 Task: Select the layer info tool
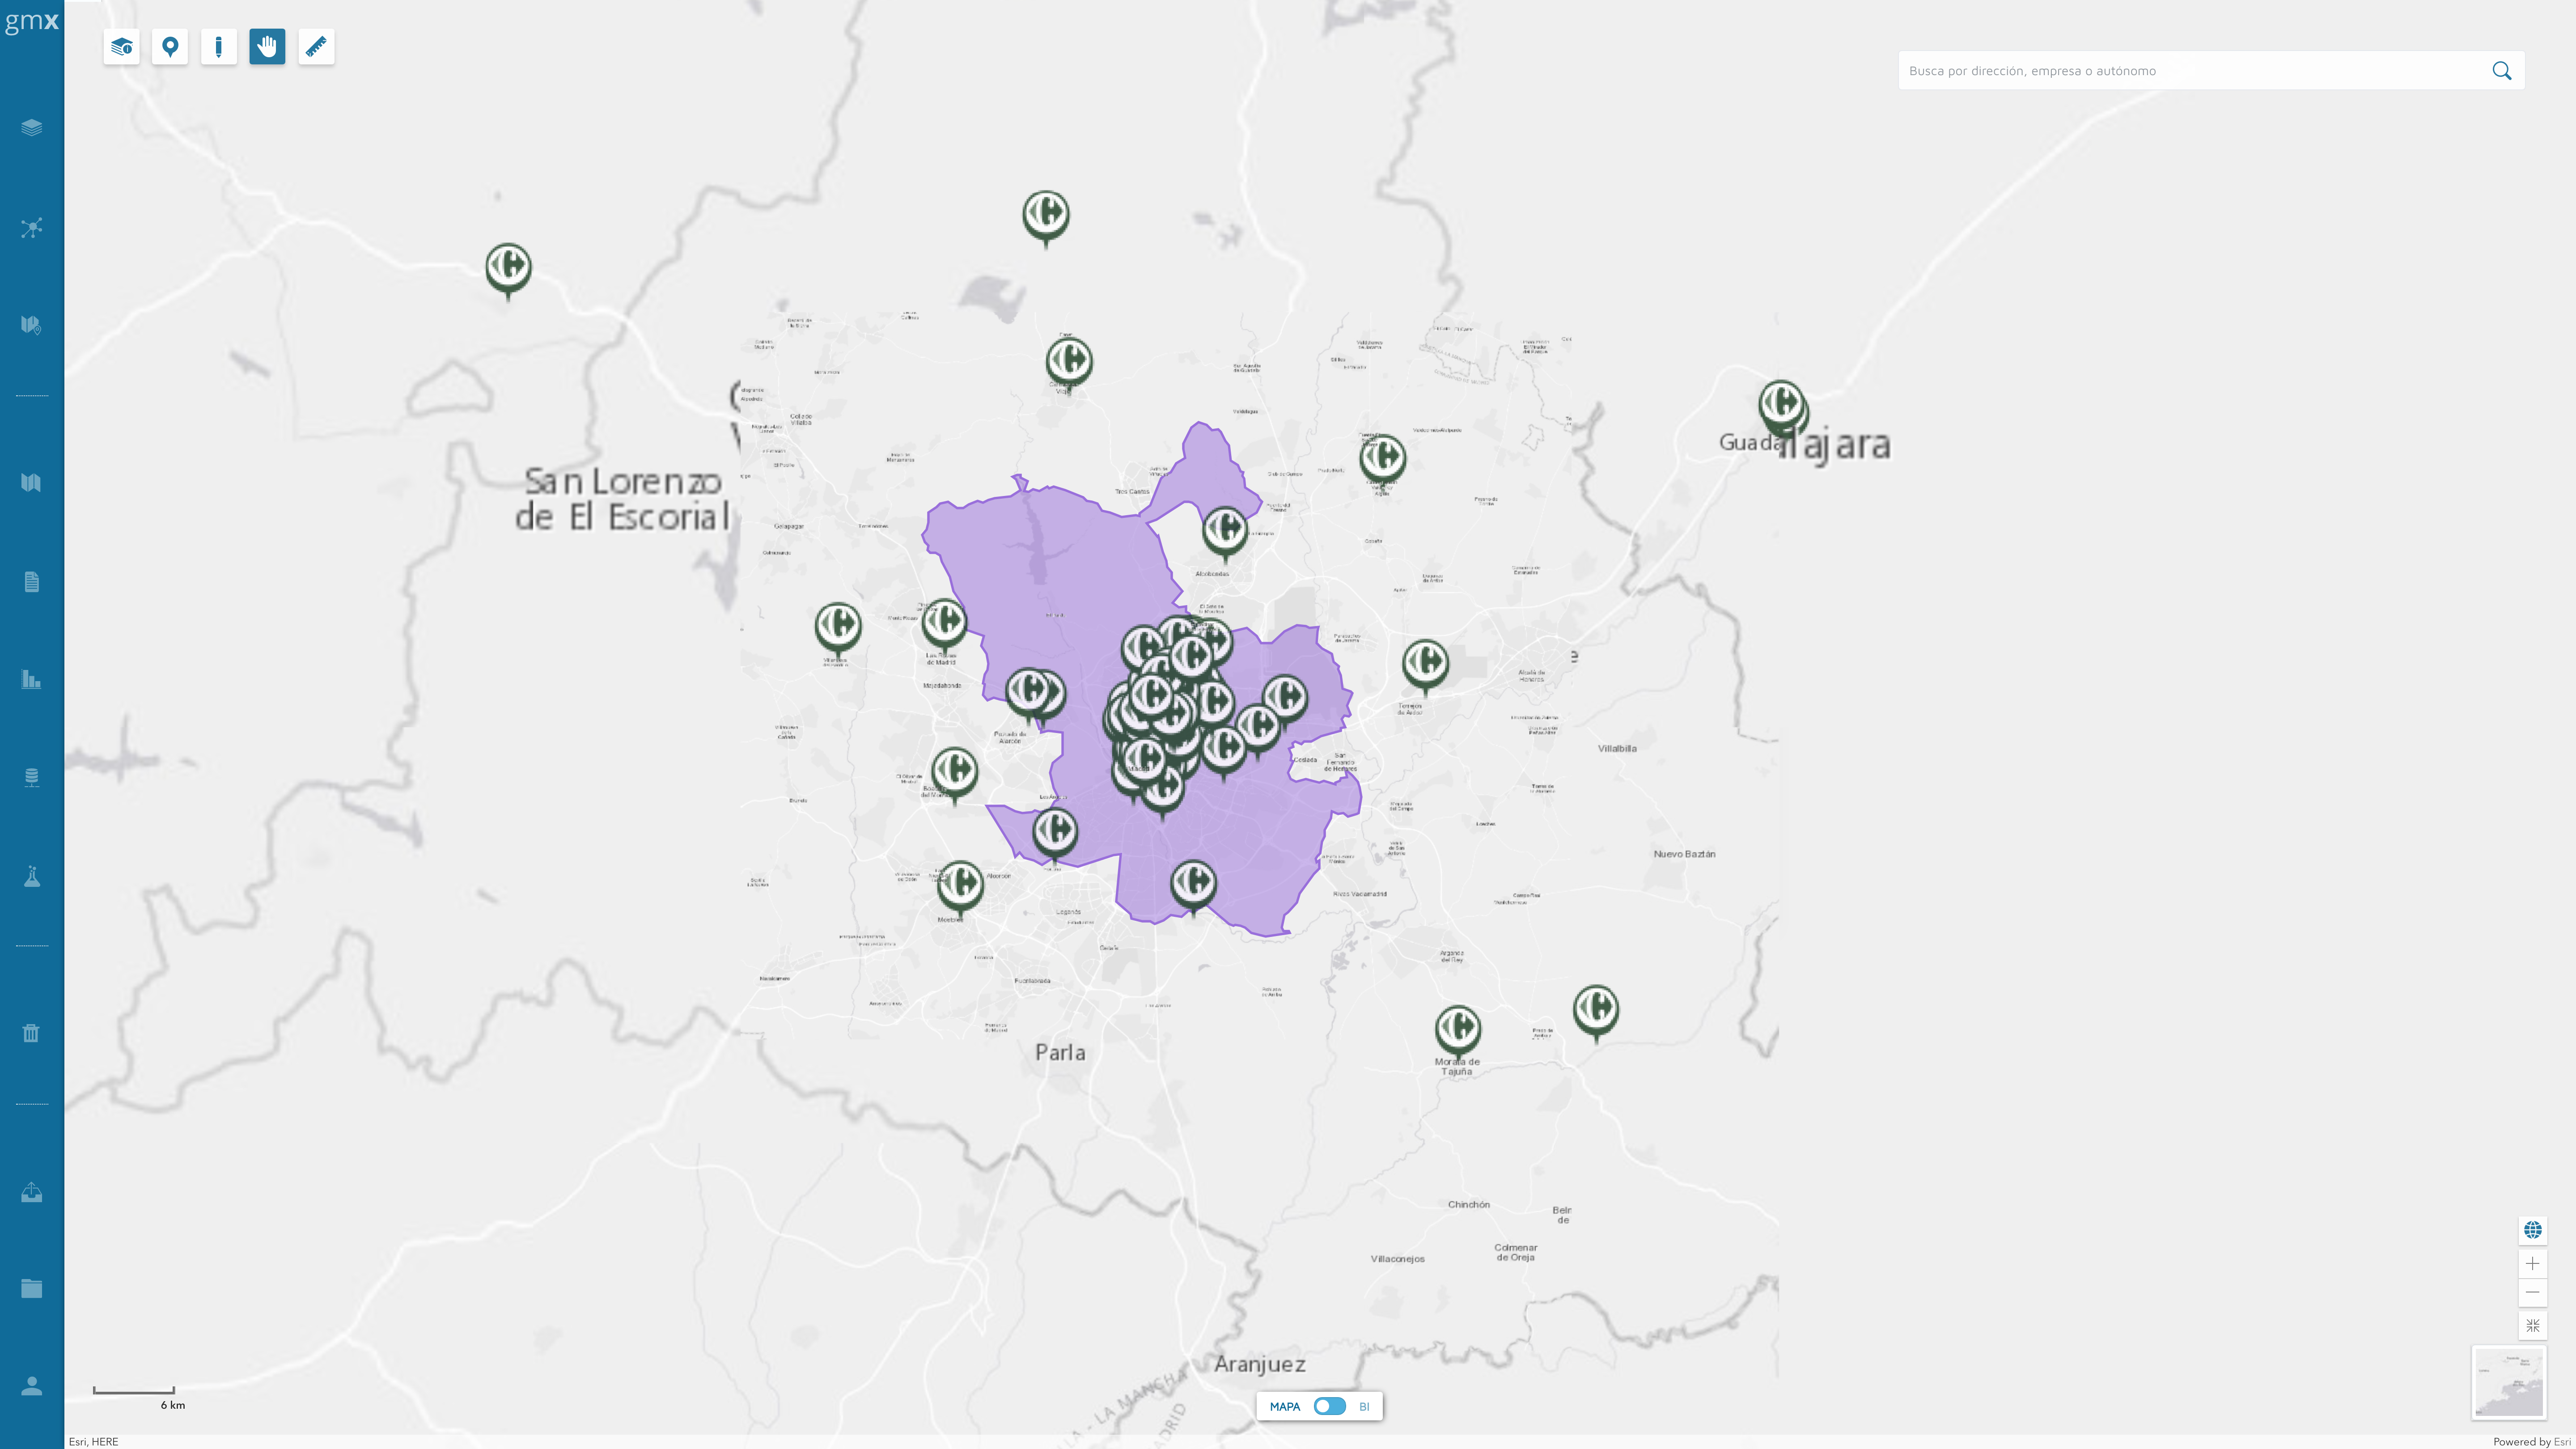point(121,47)
